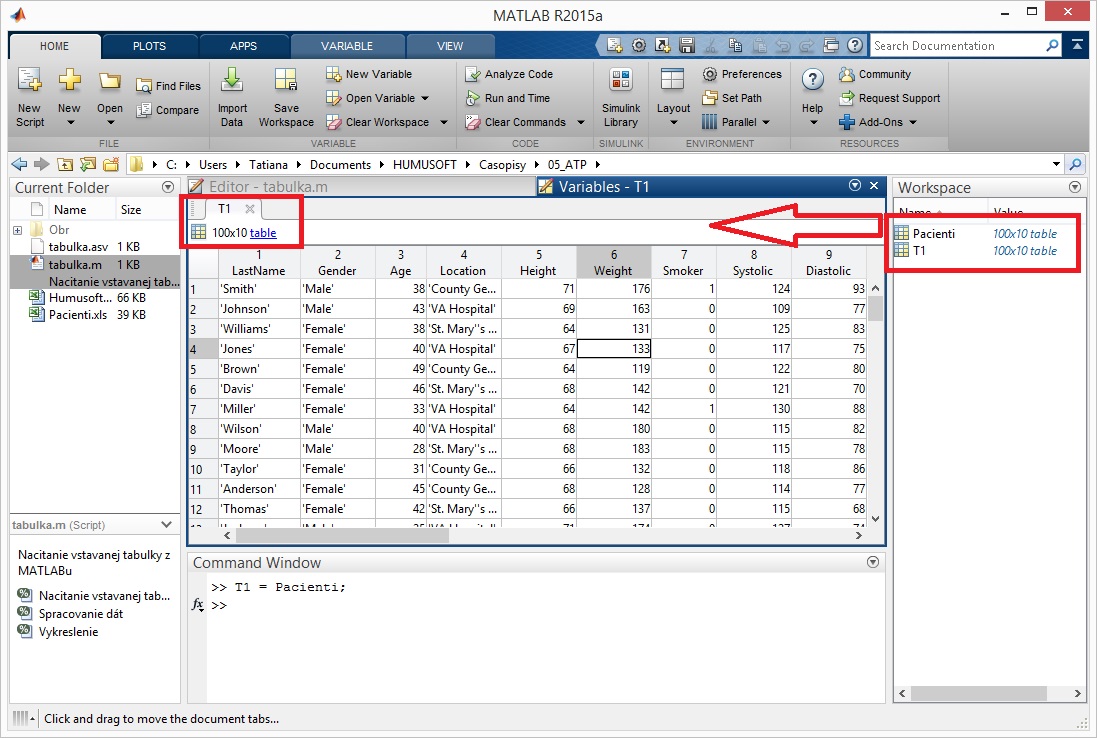This screenshot has width=1097, height=738.
Task: Click the Back arrow in folder toolbar
Action: [19, 164]
